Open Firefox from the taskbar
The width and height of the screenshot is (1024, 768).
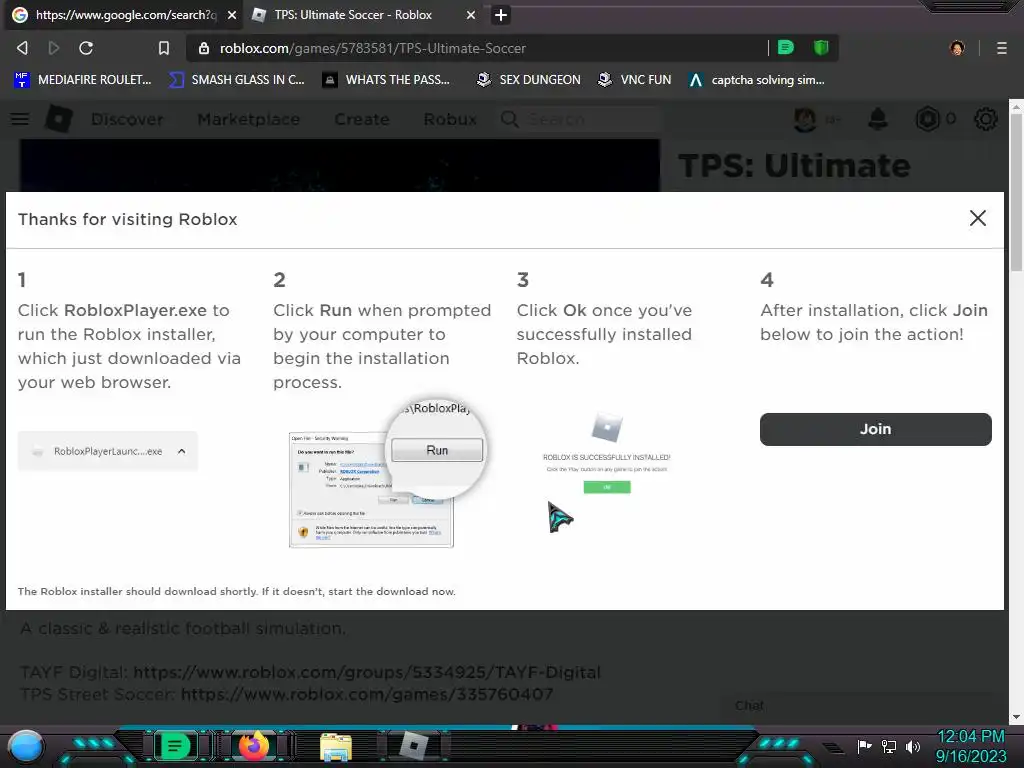[x=254, y=745]
